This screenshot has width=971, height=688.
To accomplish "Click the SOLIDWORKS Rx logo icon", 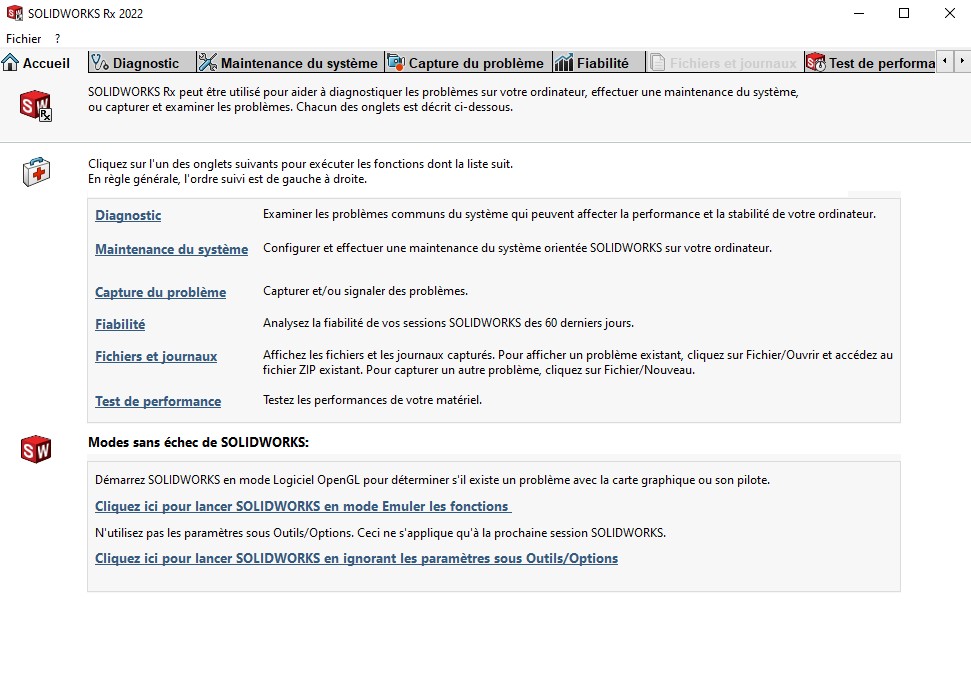I will pos(36,105).
